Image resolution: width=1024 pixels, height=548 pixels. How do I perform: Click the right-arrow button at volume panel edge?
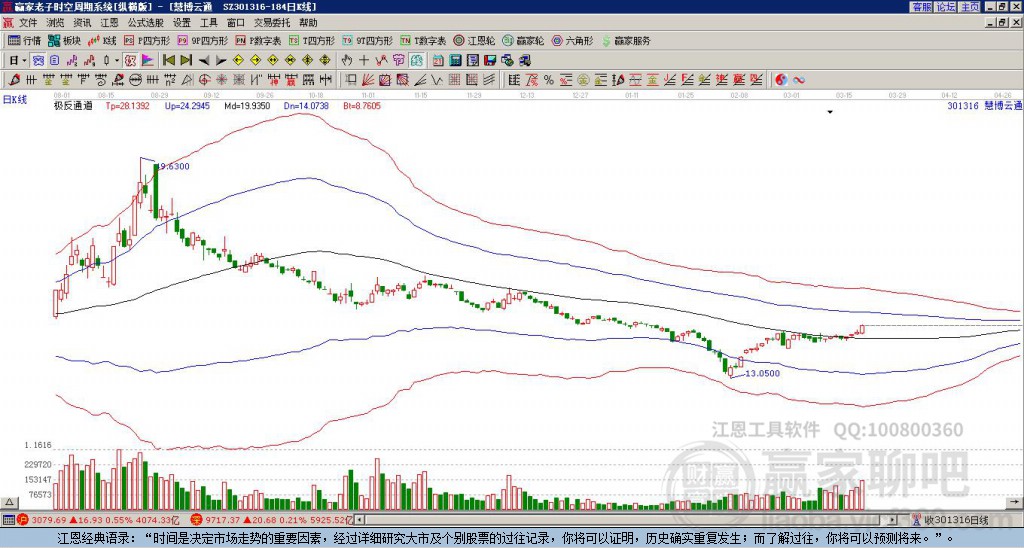(1015, 502)
